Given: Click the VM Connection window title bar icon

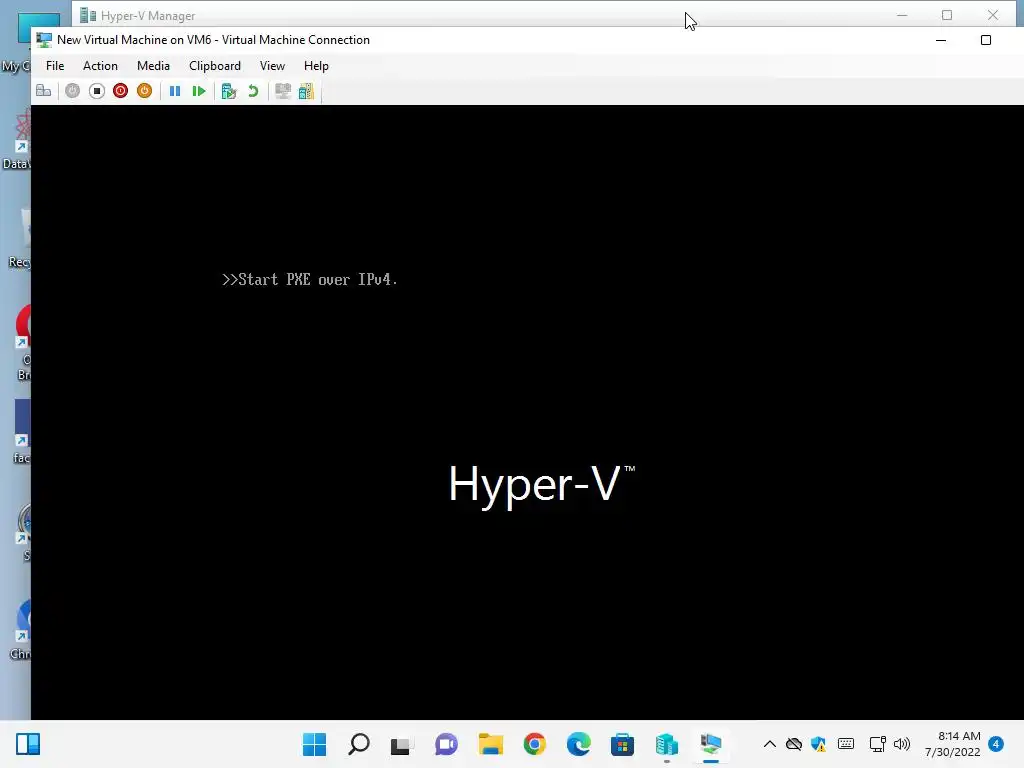Looking at the screenshot, I should tap(44, 40).
